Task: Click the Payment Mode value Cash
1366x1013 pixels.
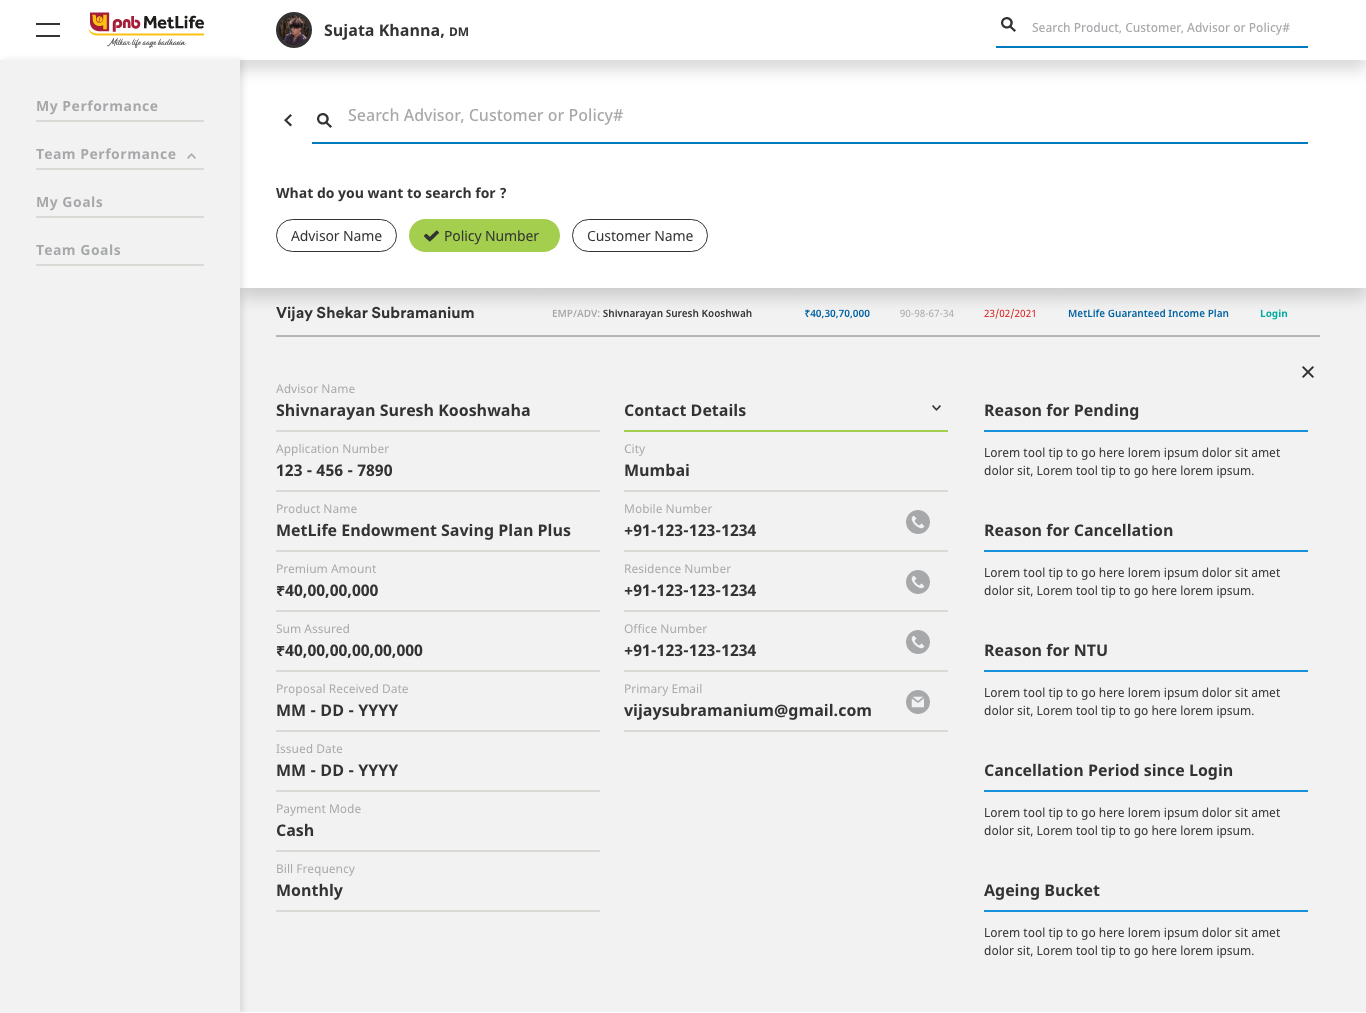Action: point(295,831)
